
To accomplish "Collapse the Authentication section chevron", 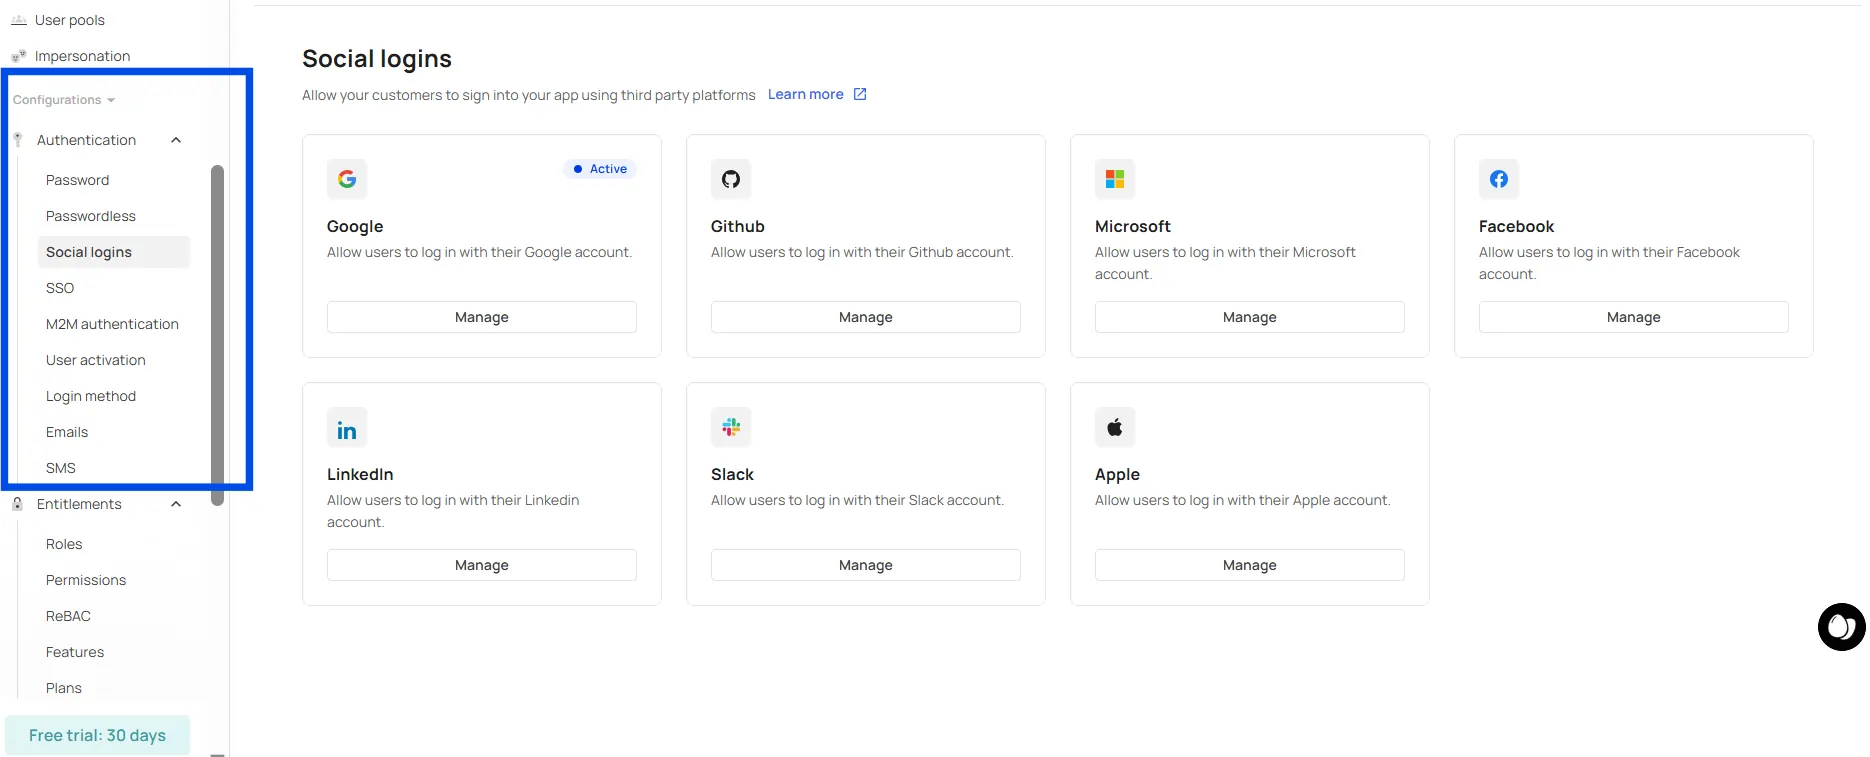I will pyautogui.click(x=176, y=140).
